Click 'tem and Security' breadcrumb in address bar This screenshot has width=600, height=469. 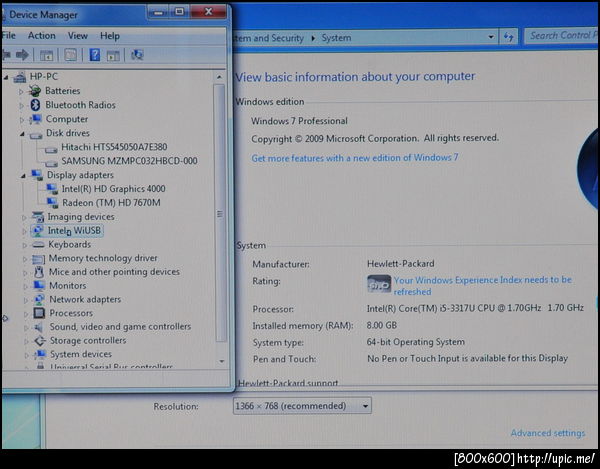pos(268,38)
